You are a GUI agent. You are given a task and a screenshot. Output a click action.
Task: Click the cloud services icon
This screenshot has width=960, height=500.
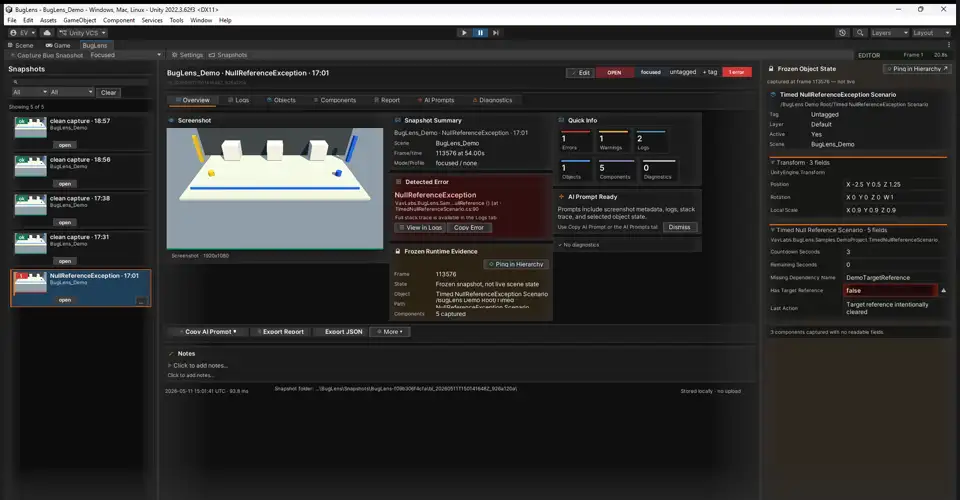coord(47,33)
